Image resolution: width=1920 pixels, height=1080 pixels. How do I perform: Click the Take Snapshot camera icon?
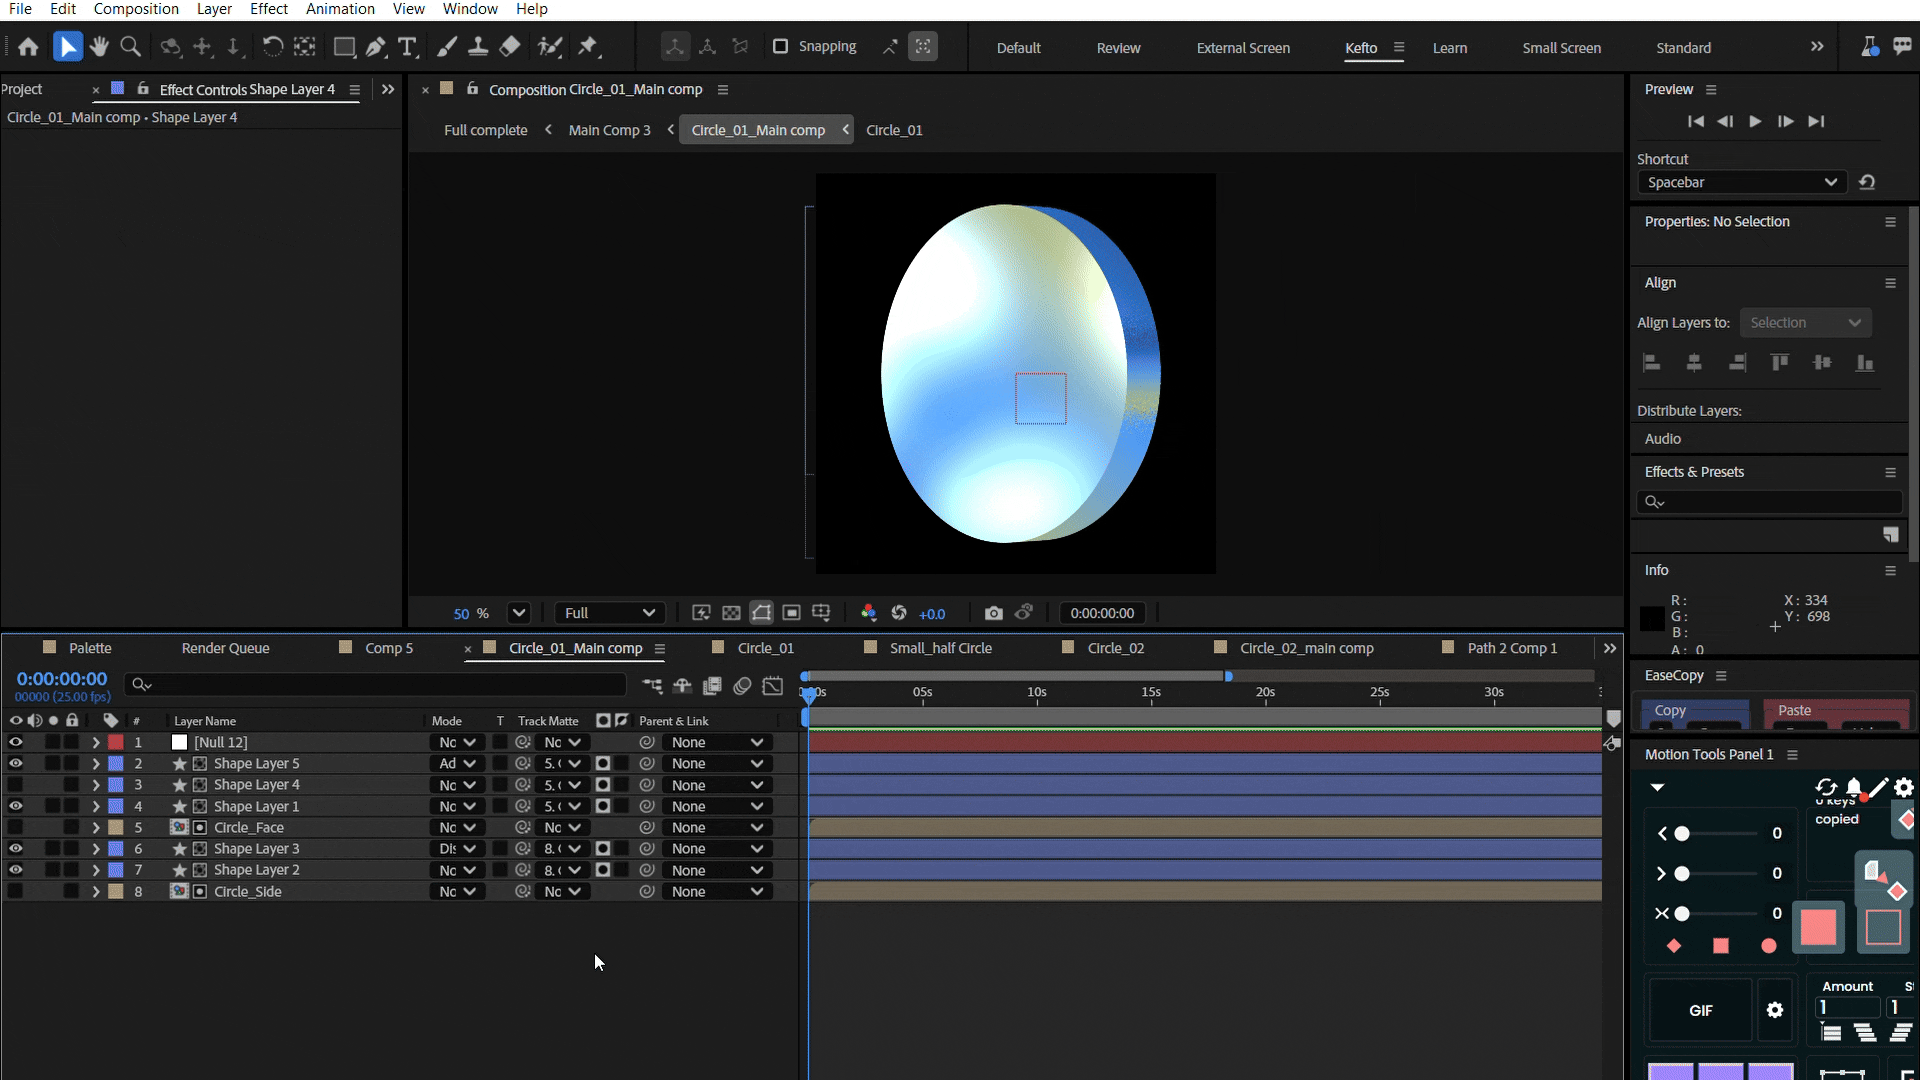pos(993,613)
